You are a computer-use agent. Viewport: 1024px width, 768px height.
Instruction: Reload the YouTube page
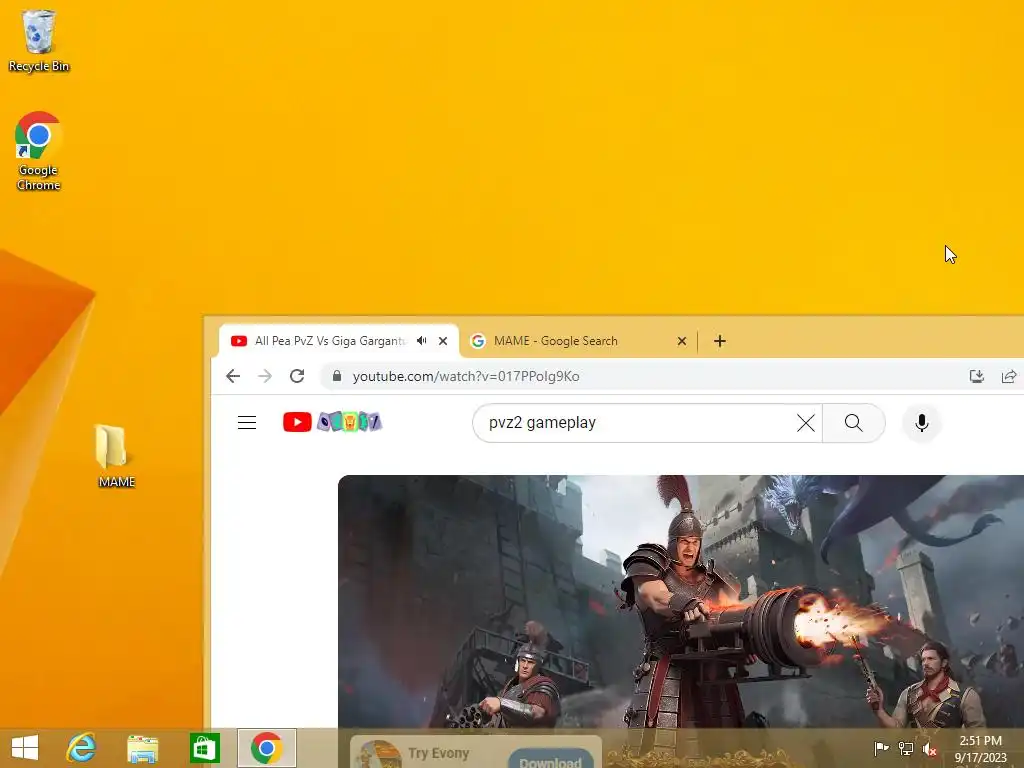[x=297, y=376]
